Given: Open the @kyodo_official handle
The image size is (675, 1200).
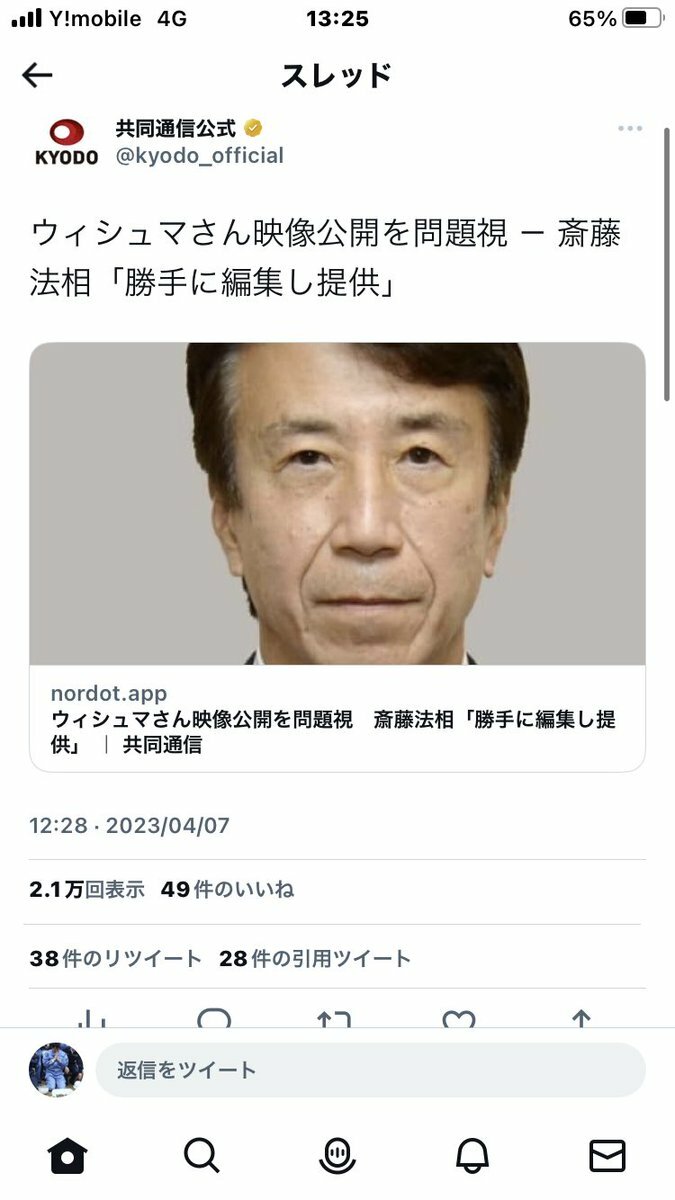Looking at the screenshot, I should coord(200,156).
